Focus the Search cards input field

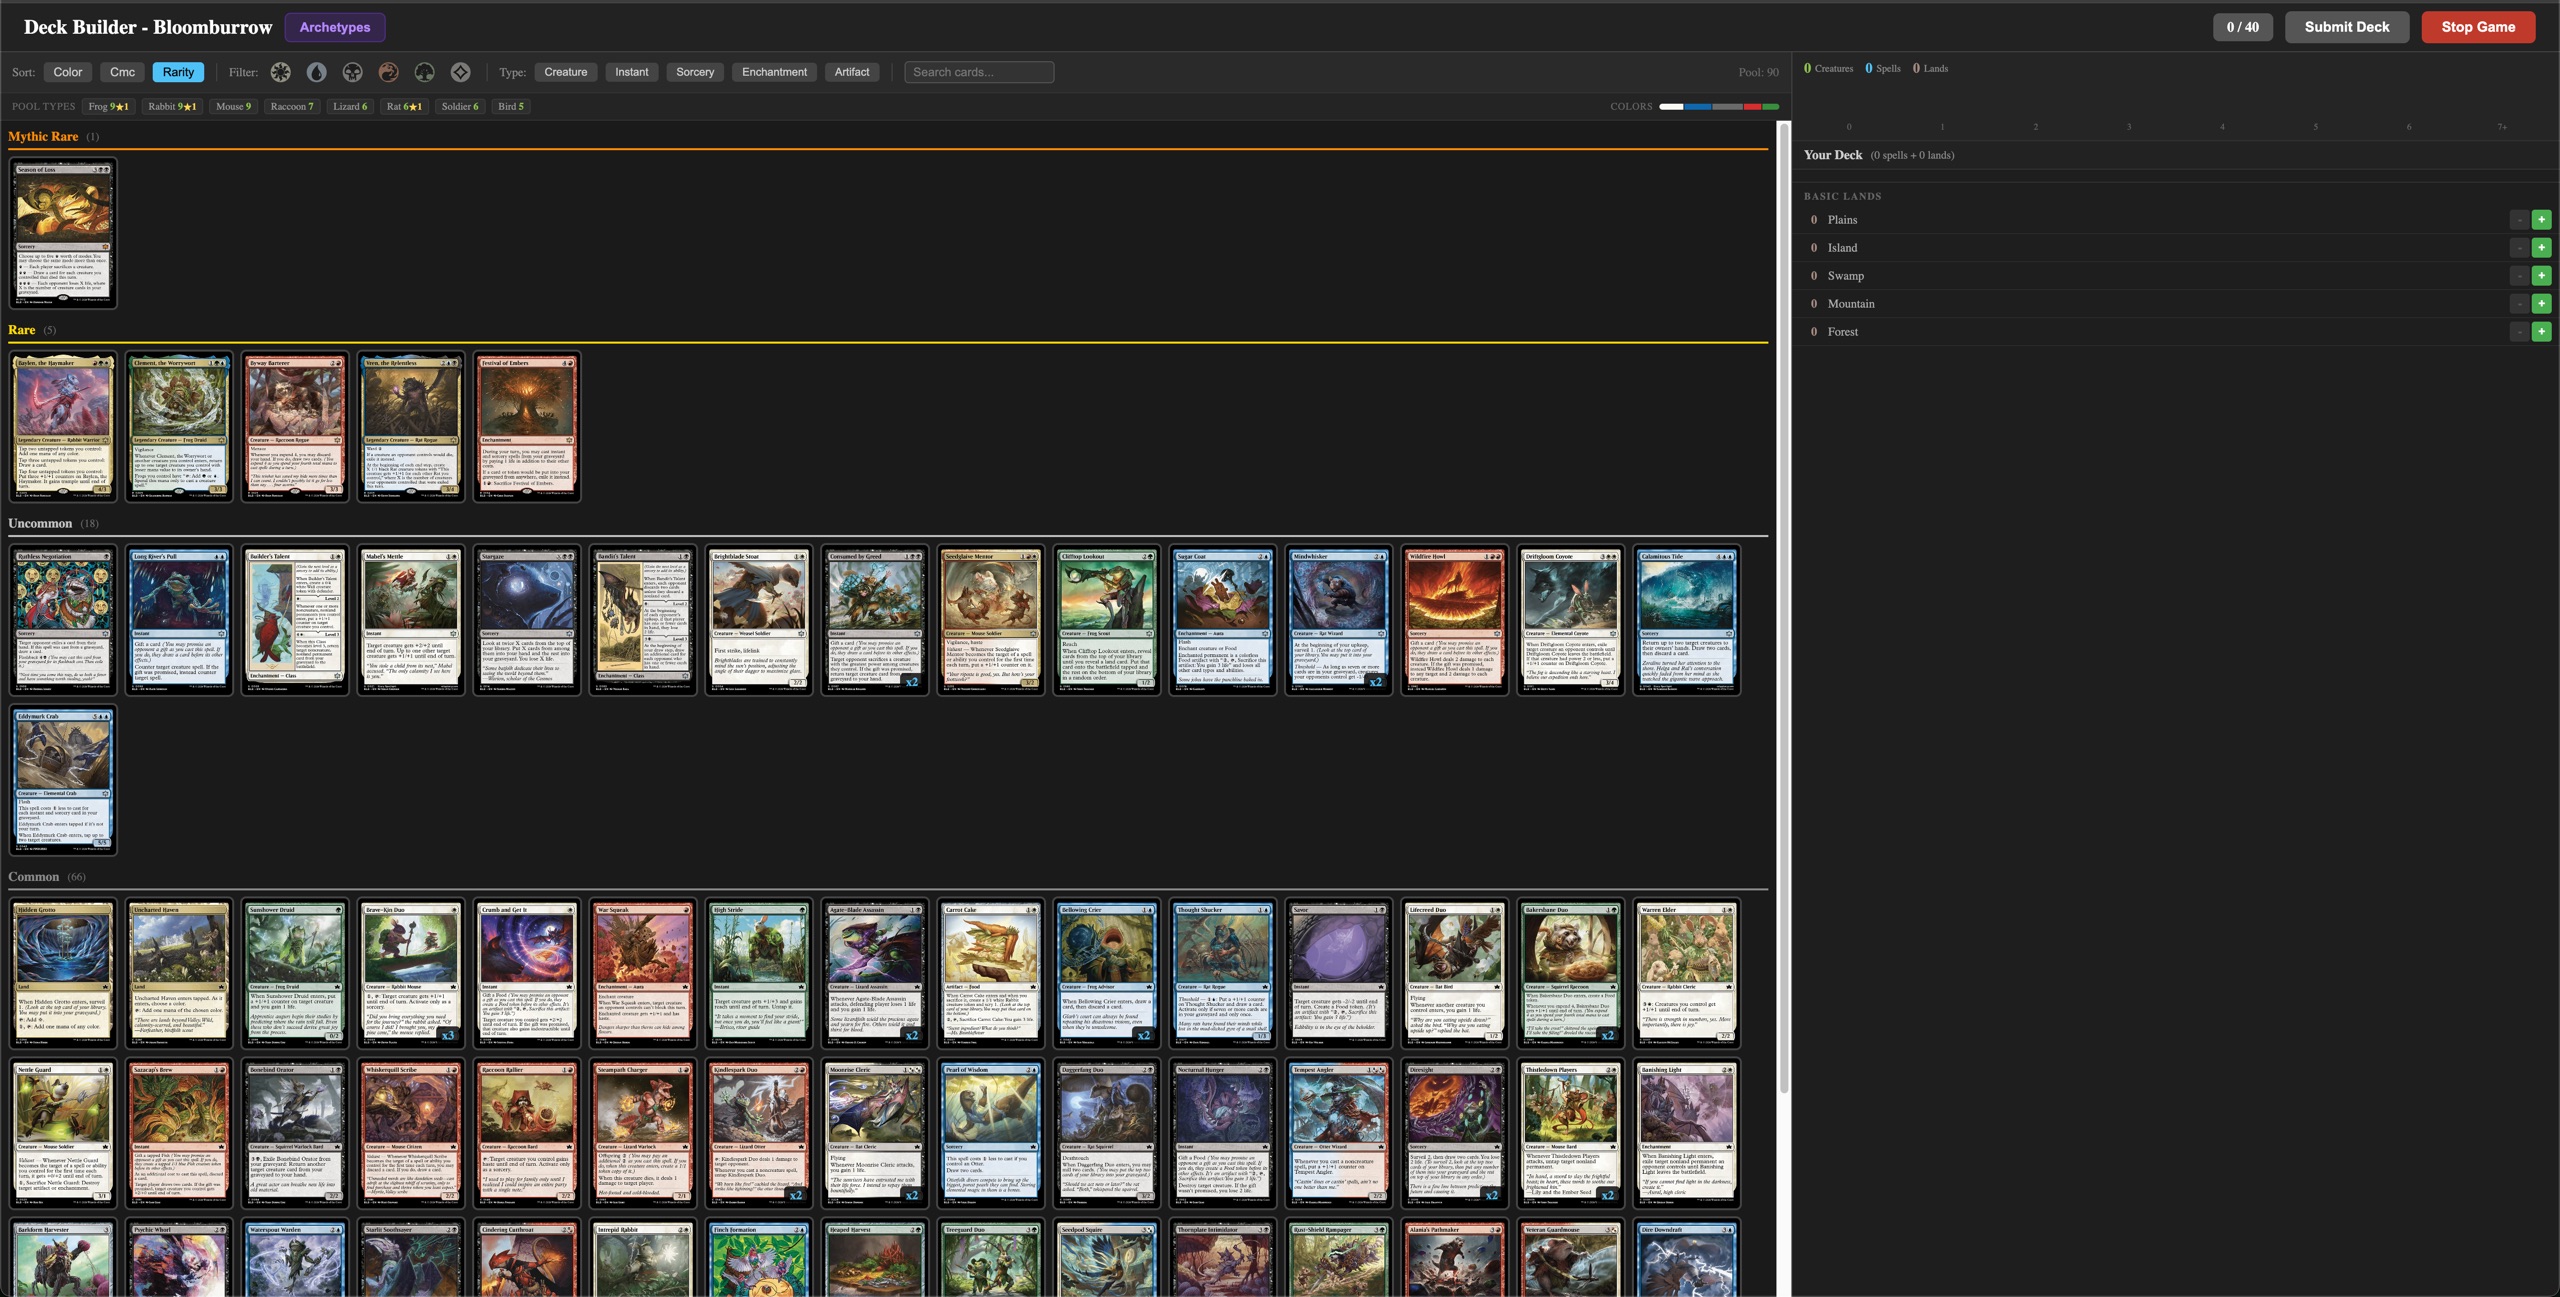pyautogui.click(x=979, y=72)
